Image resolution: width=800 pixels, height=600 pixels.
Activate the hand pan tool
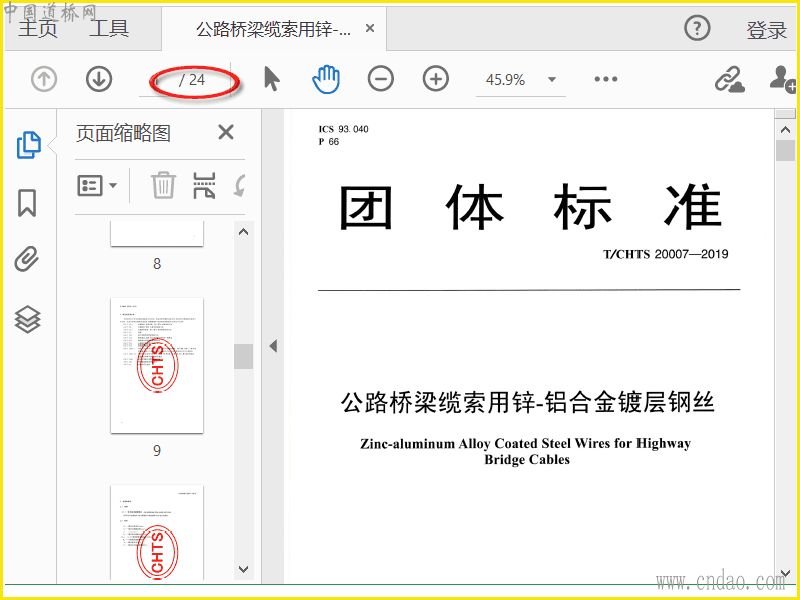326,79
